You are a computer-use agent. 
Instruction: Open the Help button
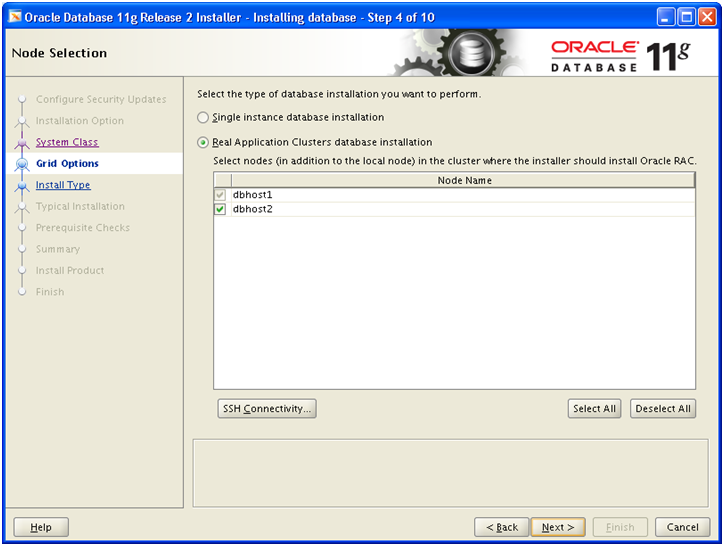[41, 527]
